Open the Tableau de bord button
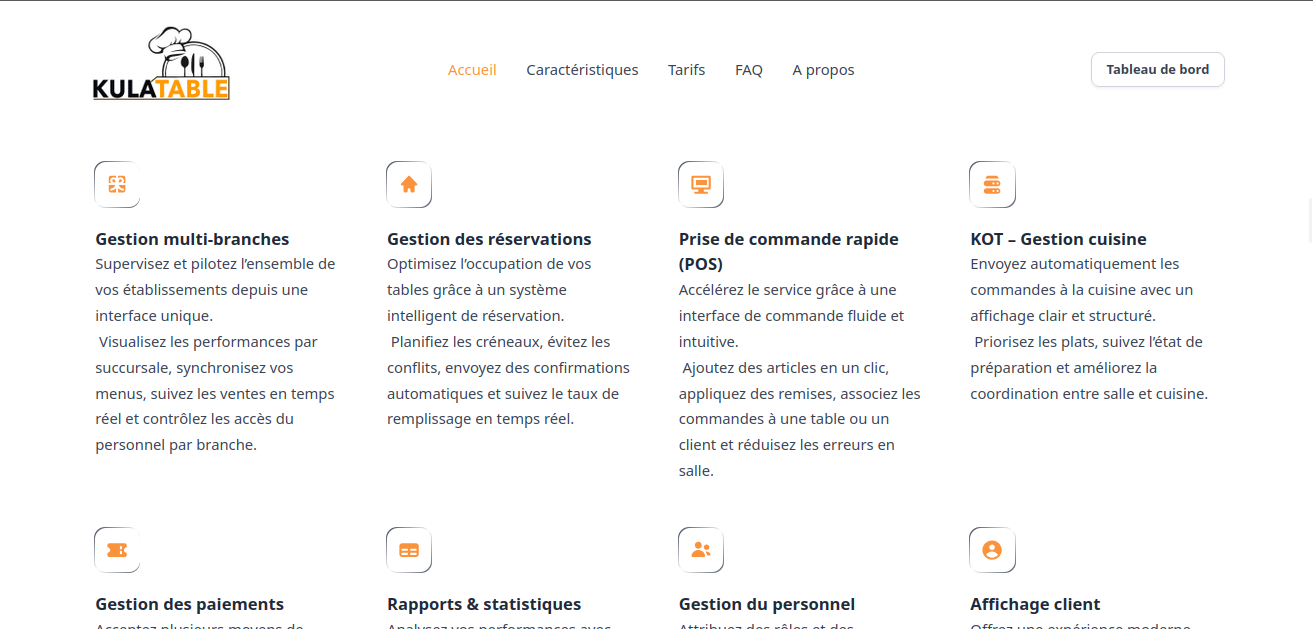1313x629 pixels. click(1157, 70)
